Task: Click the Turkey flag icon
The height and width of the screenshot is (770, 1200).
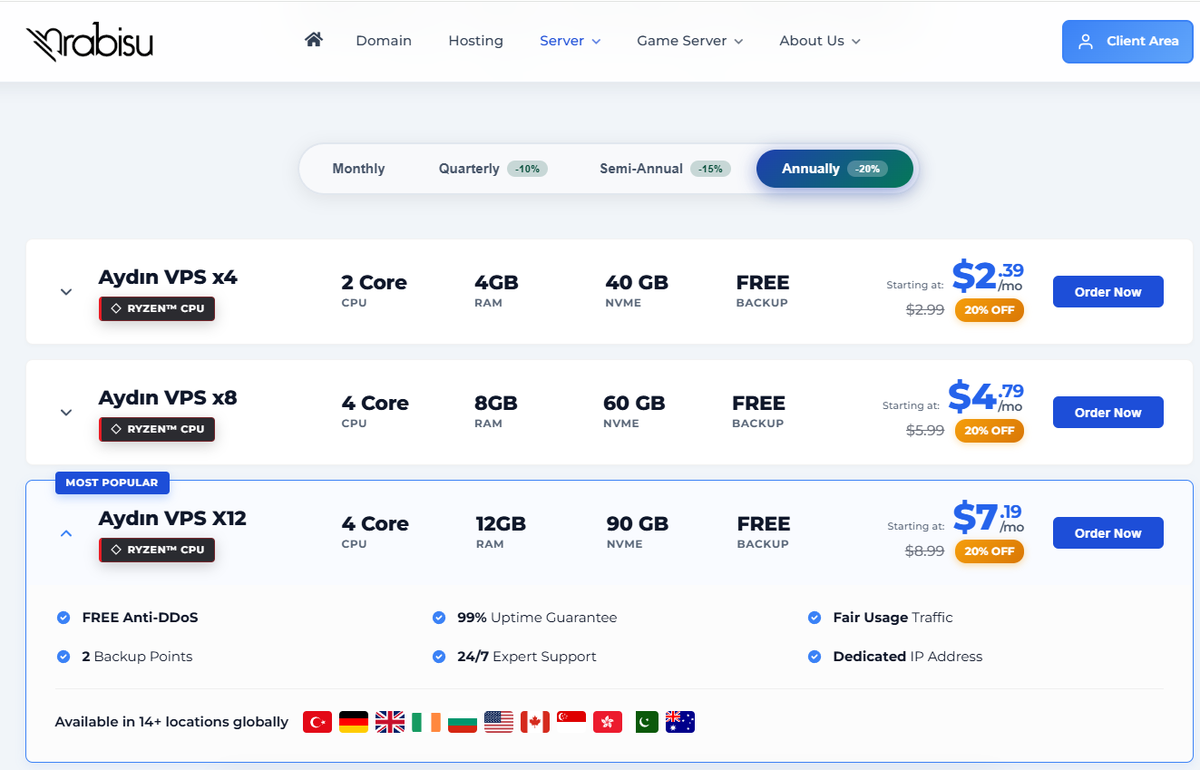Action: [318, 722]
